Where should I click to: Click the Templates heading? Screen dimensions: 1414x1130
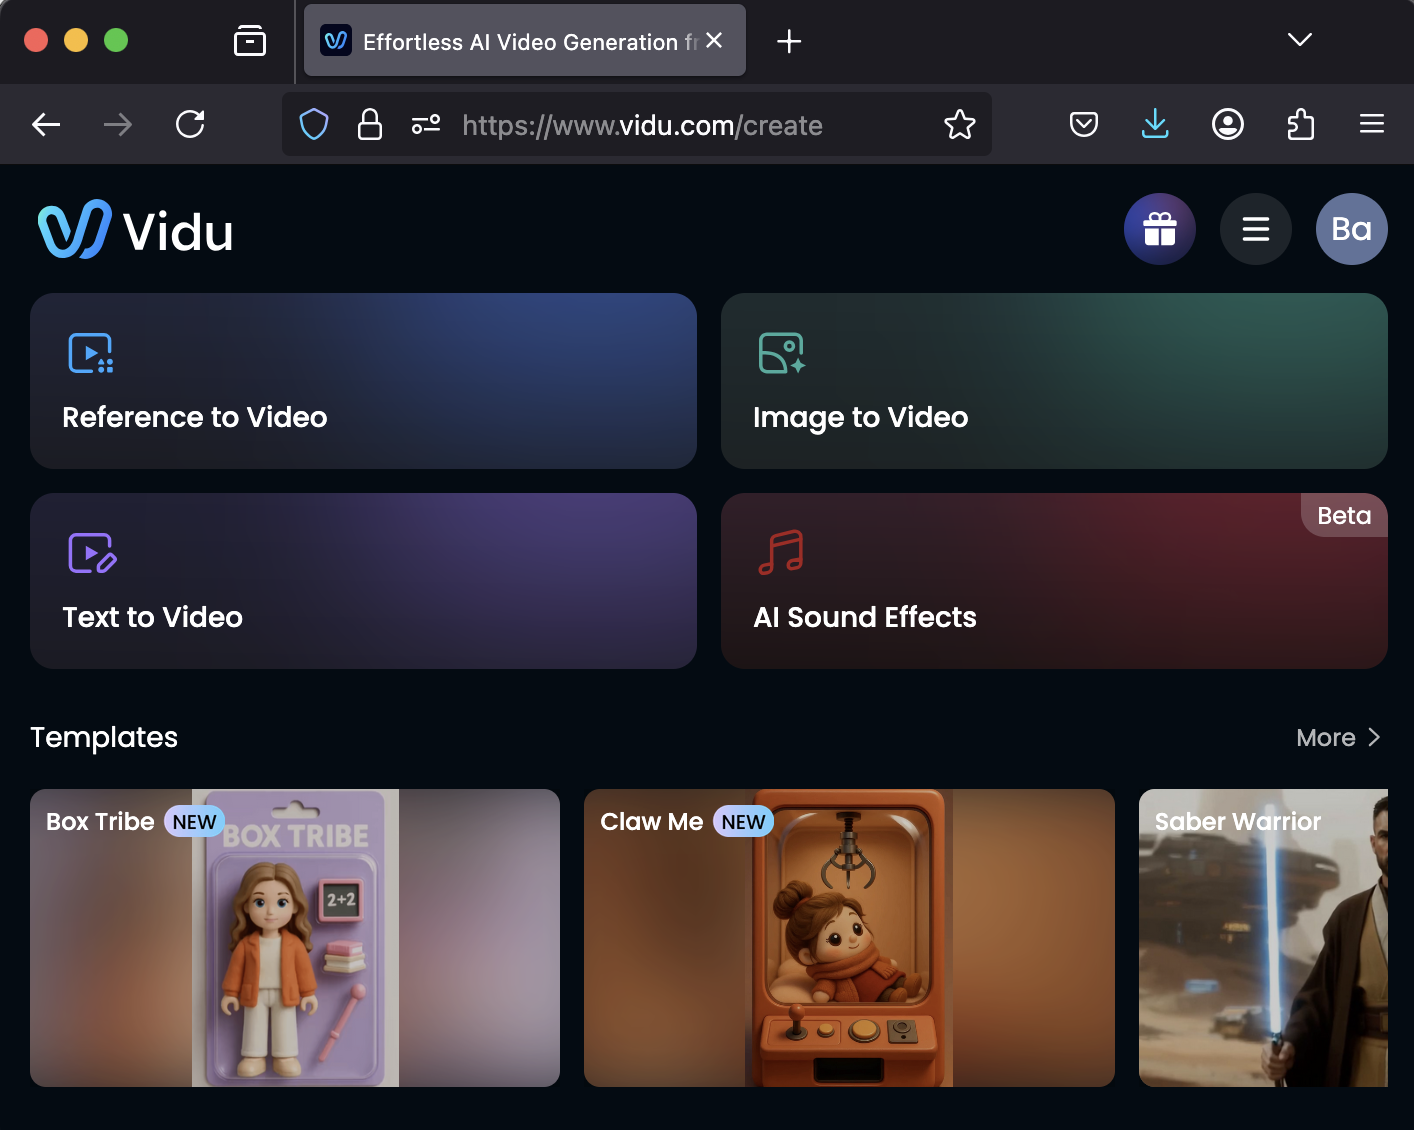click(104, 737)
